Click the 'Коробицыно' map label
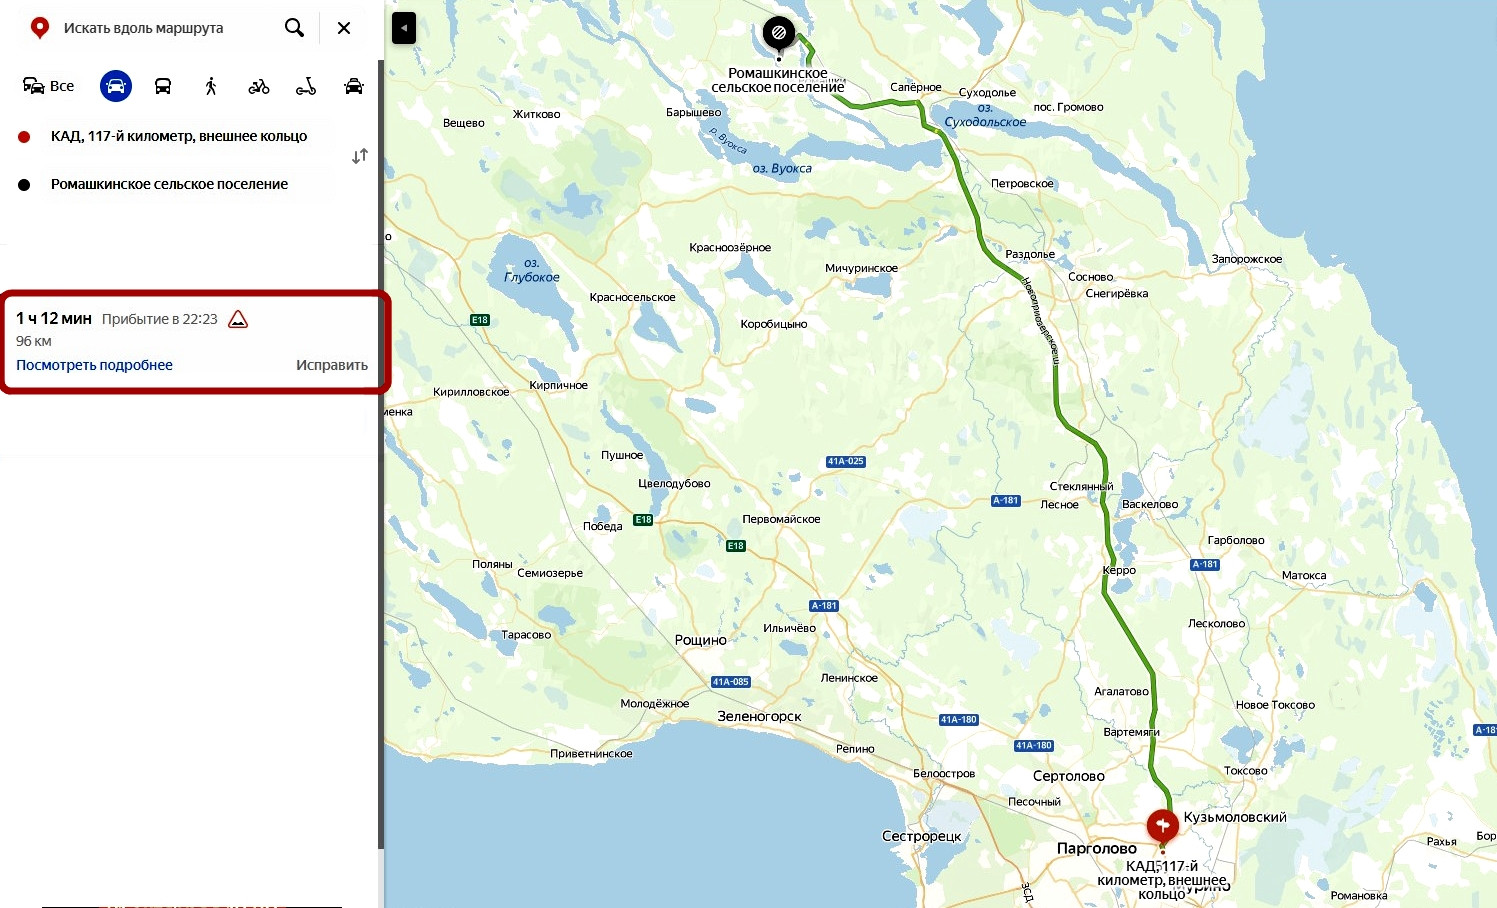 point(774,324)
